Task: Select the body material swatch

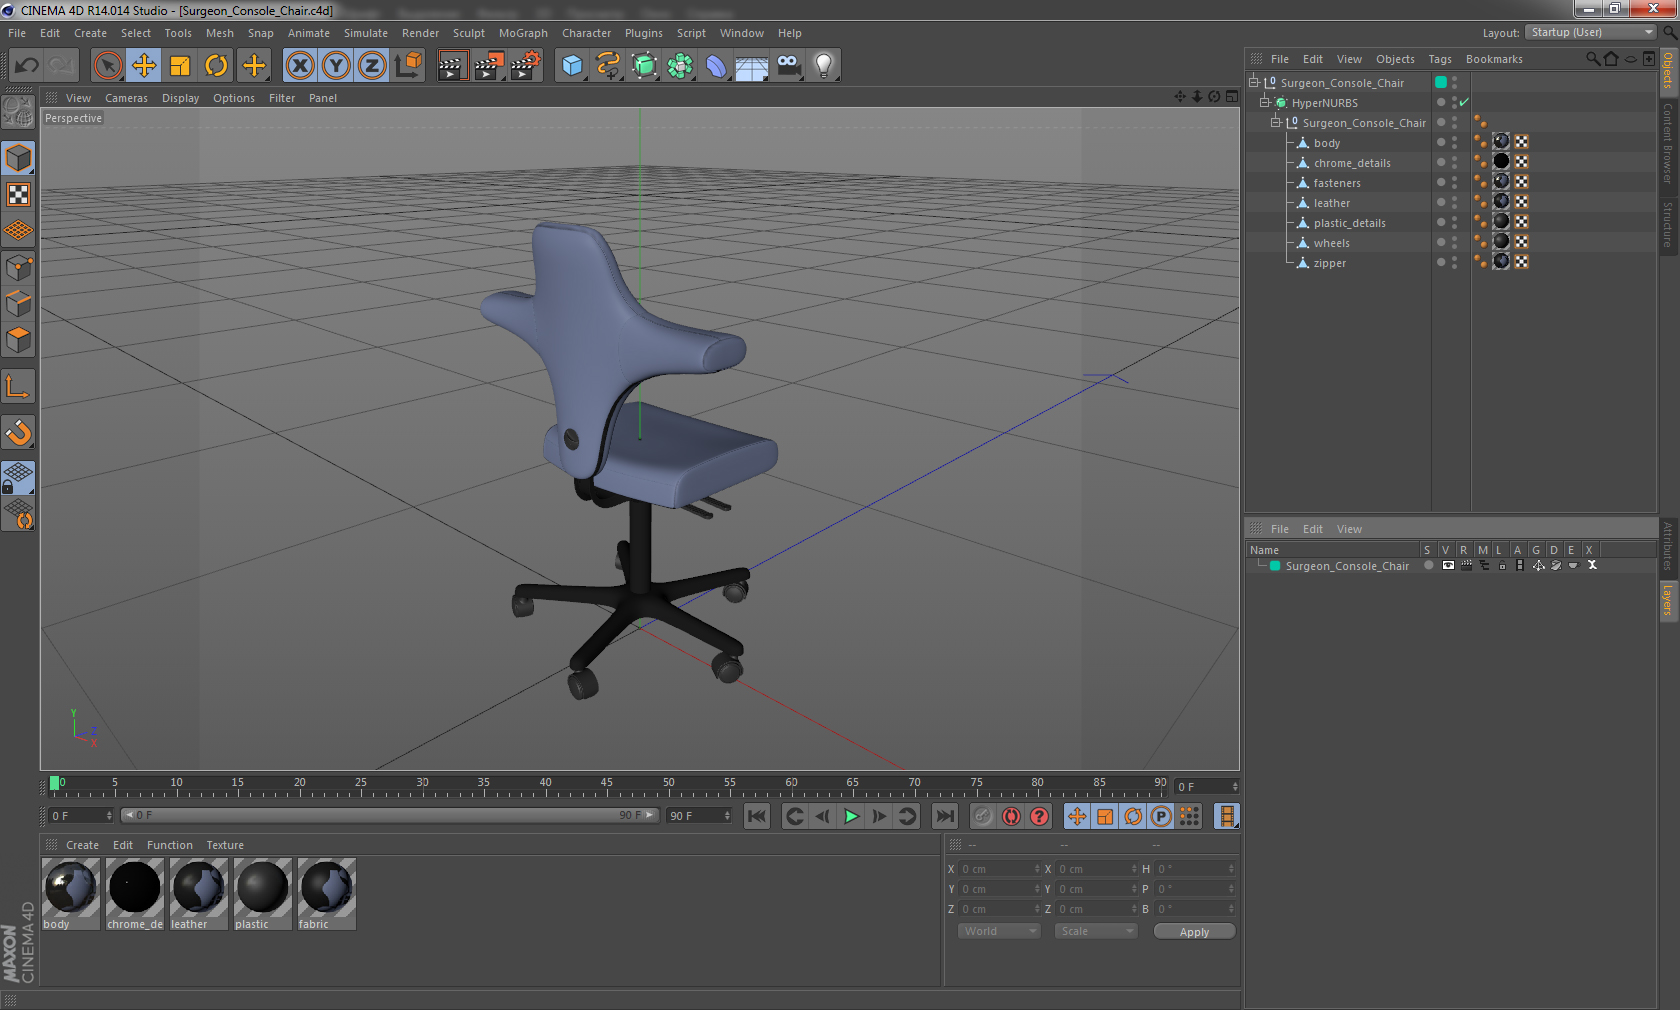Action: click(x=71, y=894)
